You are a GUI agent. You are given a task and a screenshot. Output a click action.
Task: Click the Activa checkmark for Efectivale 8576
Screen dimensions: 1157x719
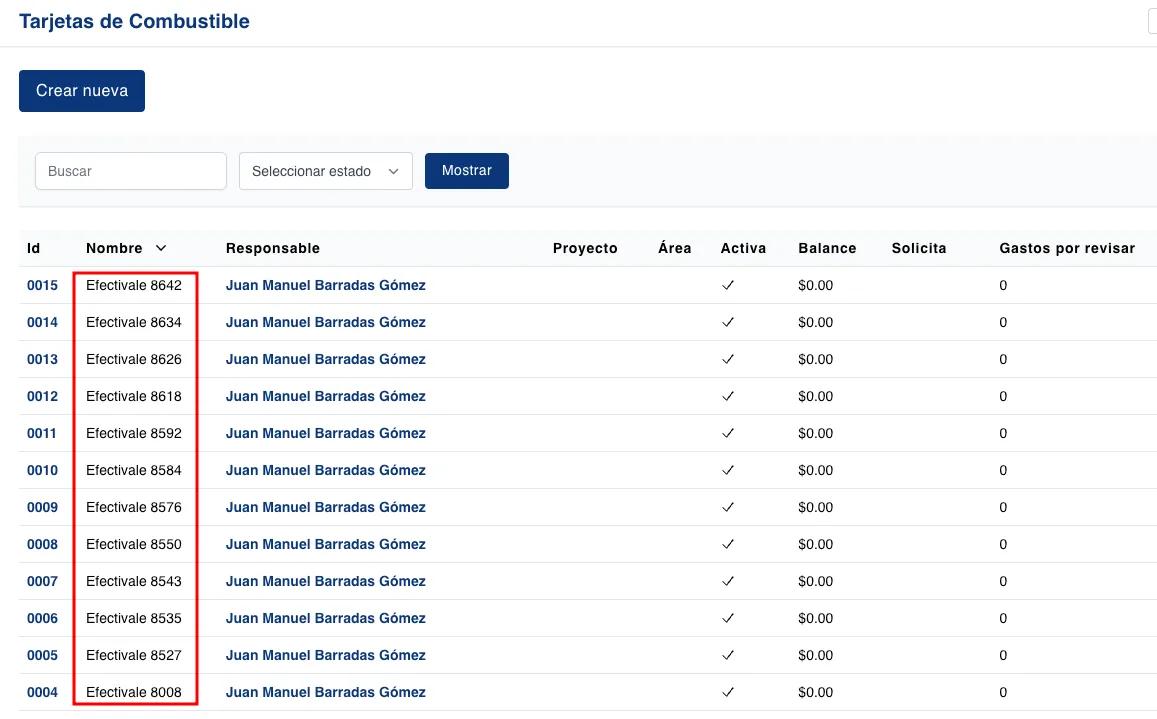tap(728, 507)
